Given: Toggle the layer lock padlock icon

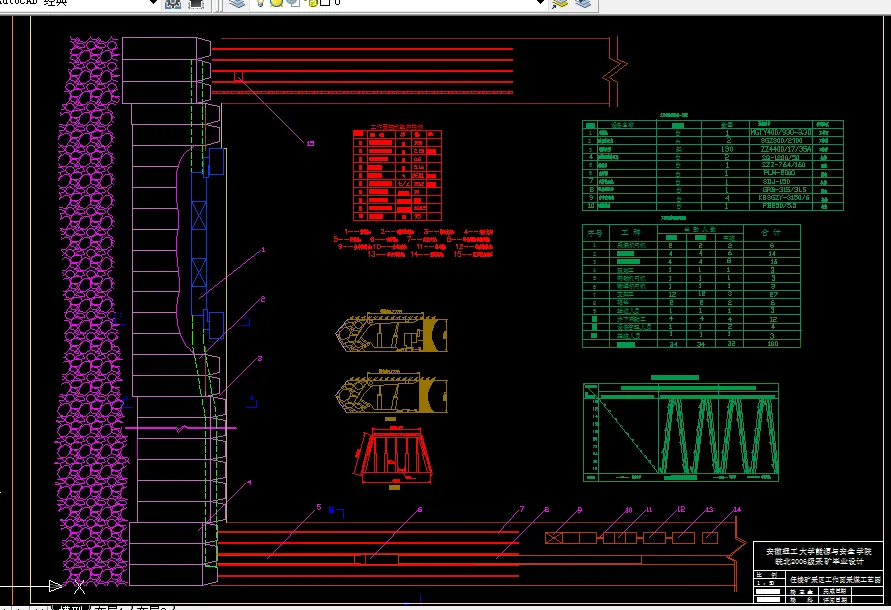Looking at the screenshot, I should 312,3.
